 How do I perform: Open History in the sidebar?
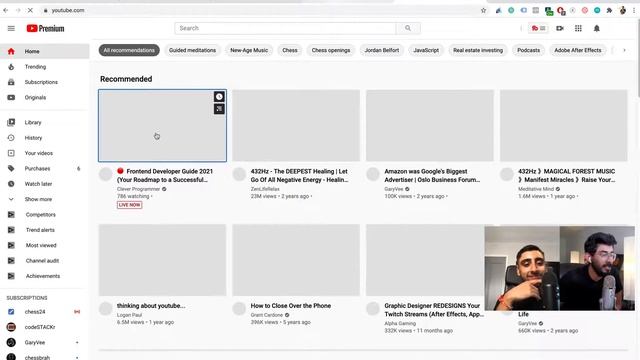[x=44, y=138]
